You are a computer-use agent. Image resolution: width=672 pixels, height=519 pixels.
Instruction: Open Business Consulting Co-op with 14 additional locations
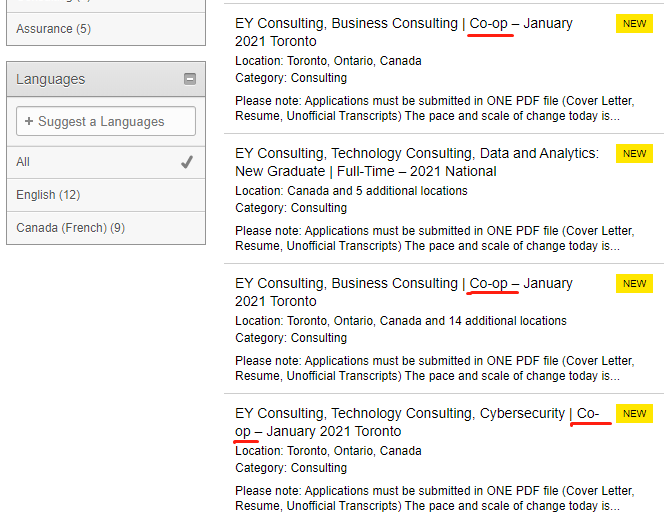click(x=404, y=292)
